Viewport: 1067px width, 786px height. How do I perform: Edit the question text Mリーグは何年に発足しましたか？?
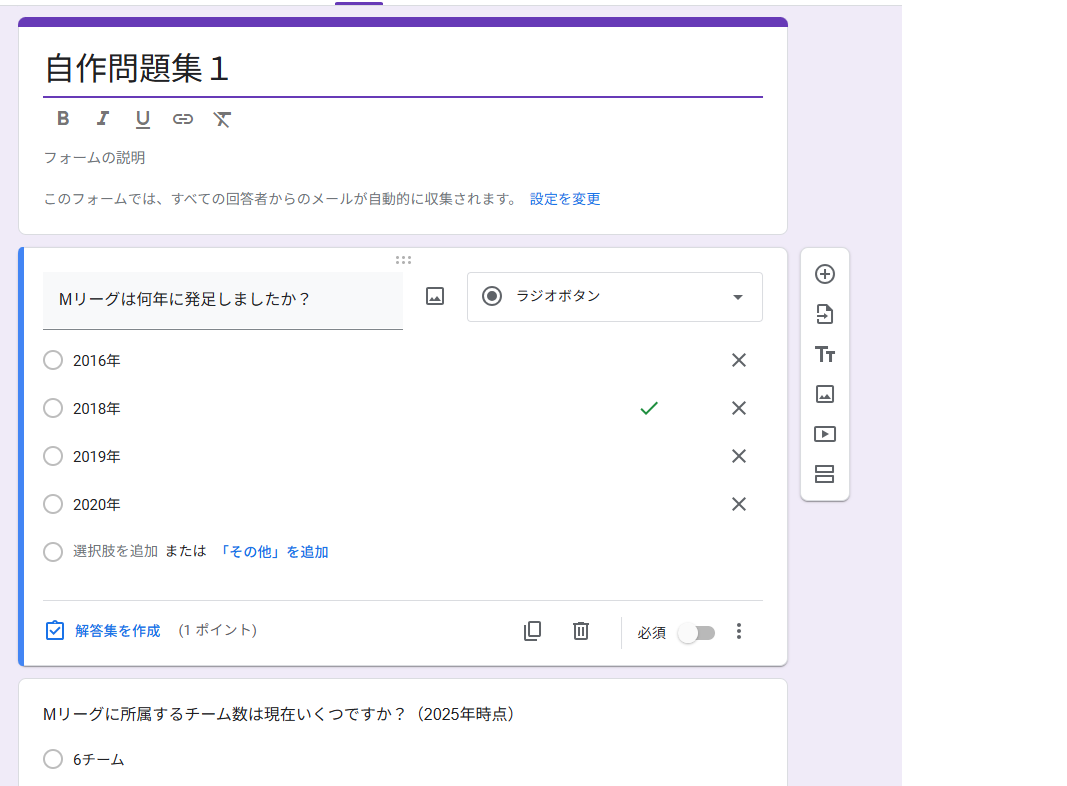click(223, 300)
